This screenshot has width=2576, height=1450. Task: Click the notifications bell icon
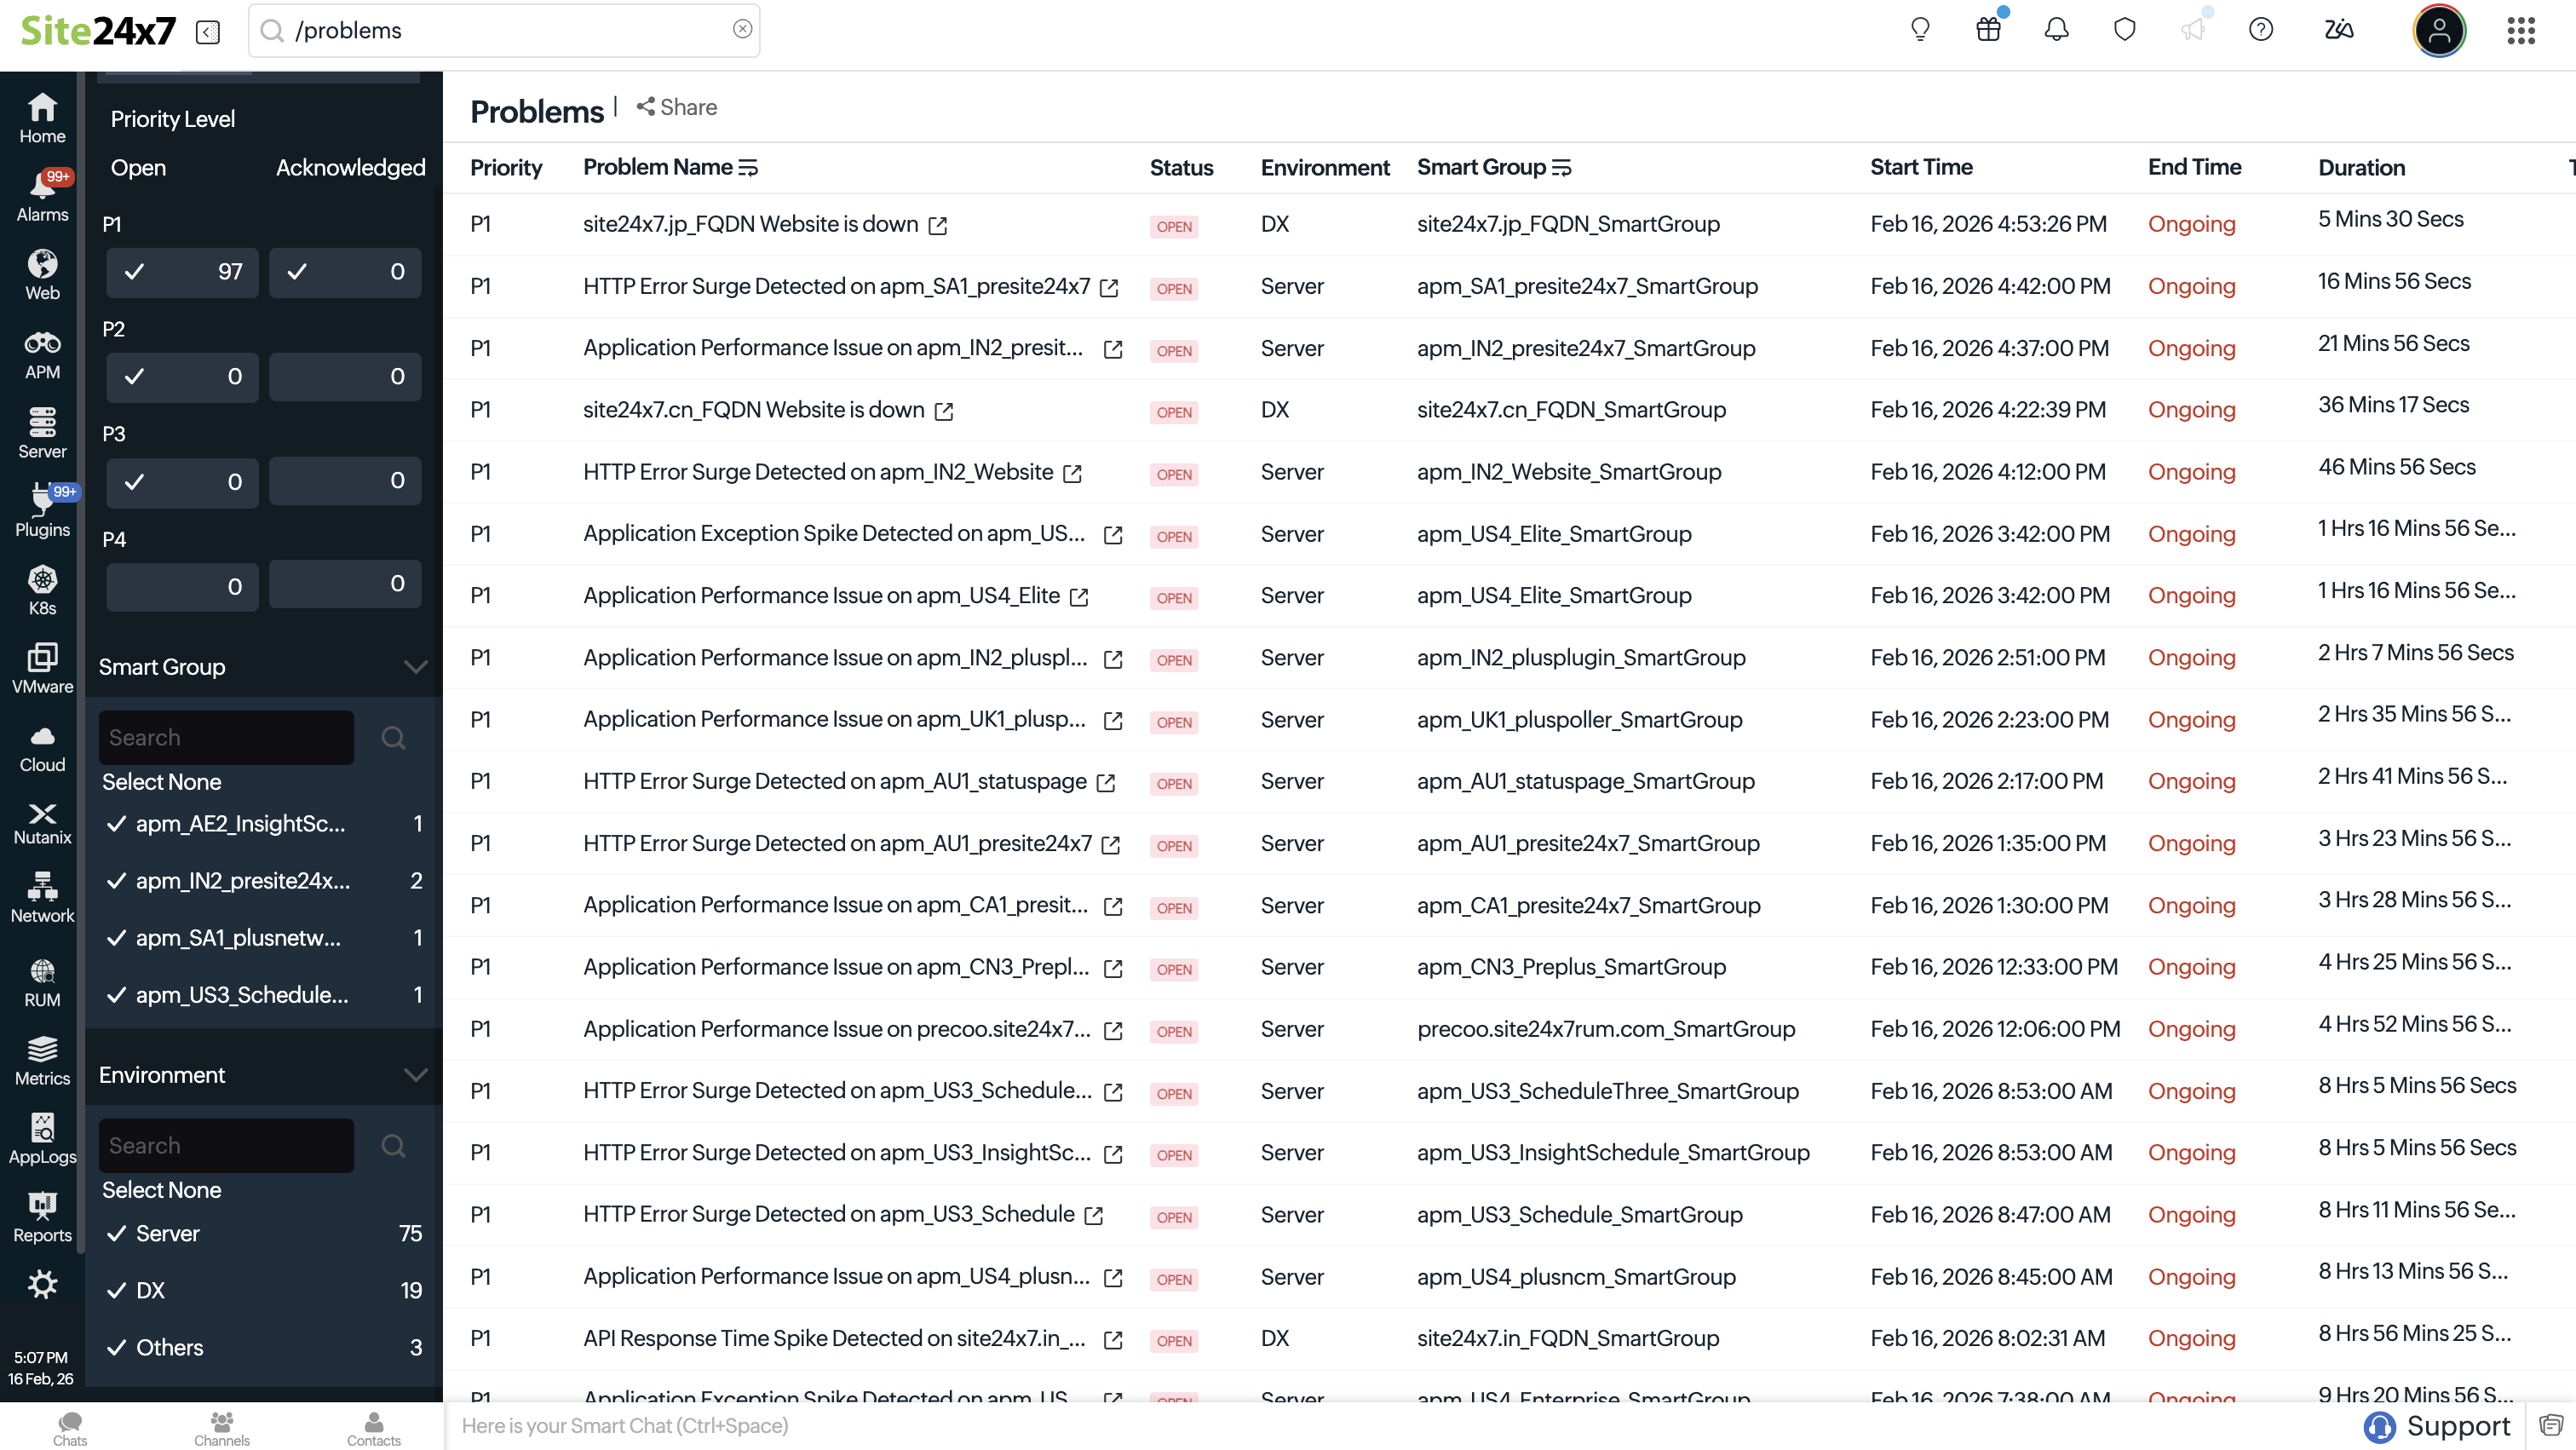point(2056,30)
